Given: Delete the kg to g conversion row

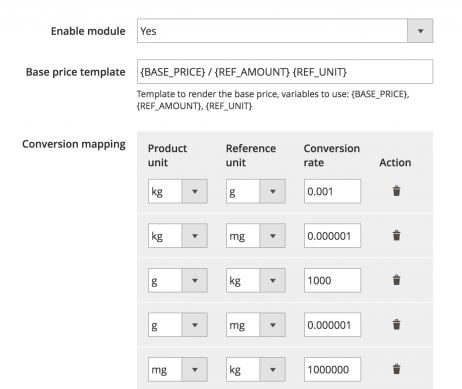Looking at the screenshot, I should [396, 191].
